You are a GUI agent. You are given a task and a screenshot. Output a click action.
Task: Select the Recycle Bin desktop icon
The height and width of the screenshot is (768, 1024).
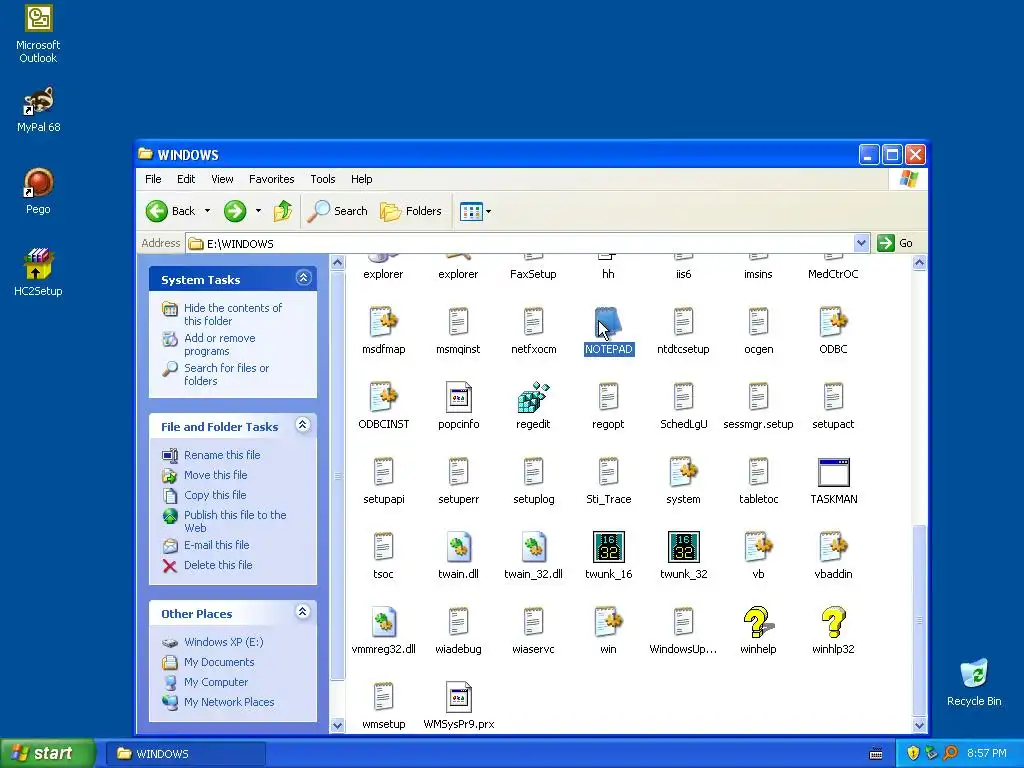[974, 675]
